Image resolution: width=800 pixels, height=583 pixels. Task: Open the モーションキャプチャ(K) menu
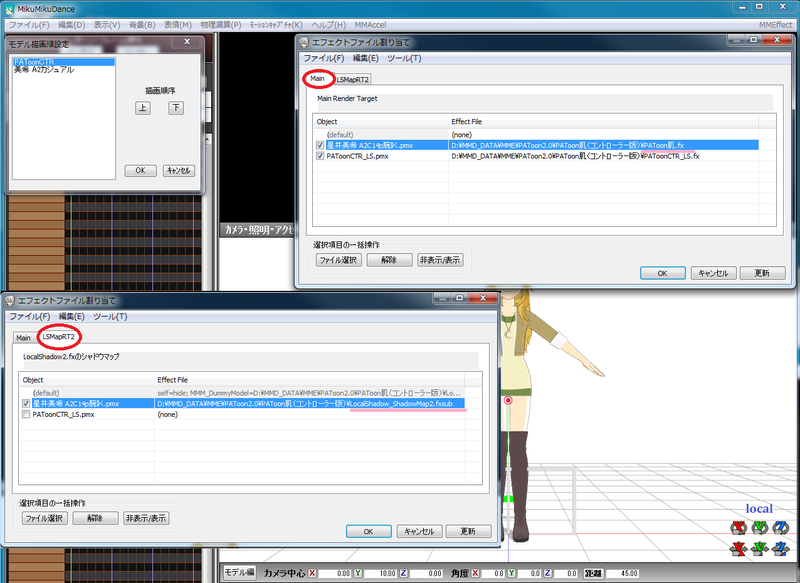[276, 24]
